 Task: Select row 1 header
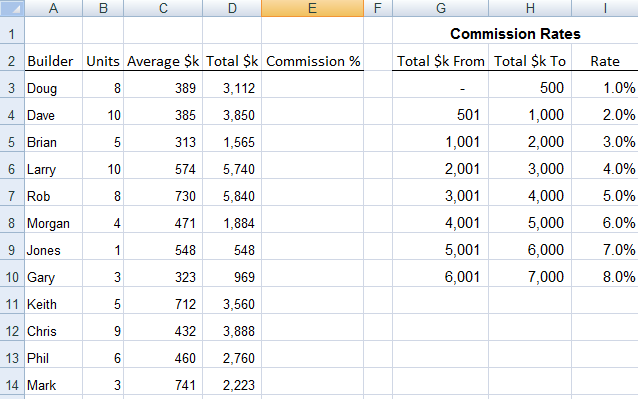coord(12,31)
